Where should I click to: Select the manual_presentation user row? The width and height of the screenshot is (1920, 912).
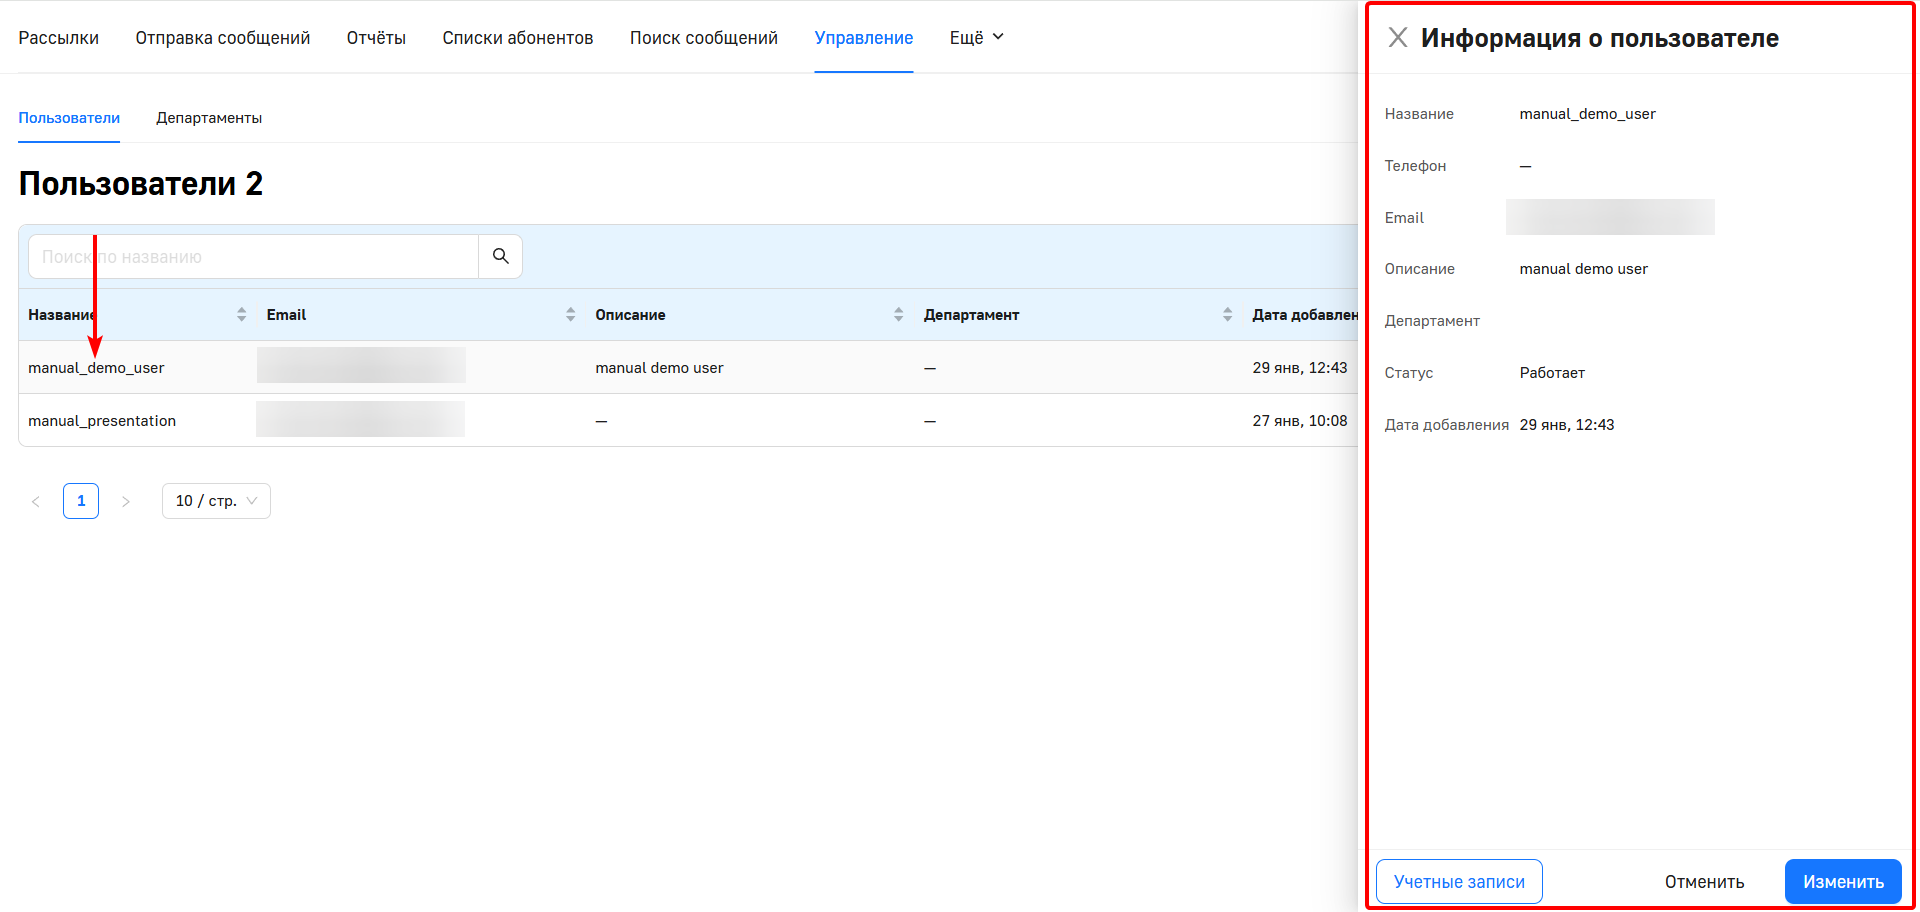(x=102, y=421)
